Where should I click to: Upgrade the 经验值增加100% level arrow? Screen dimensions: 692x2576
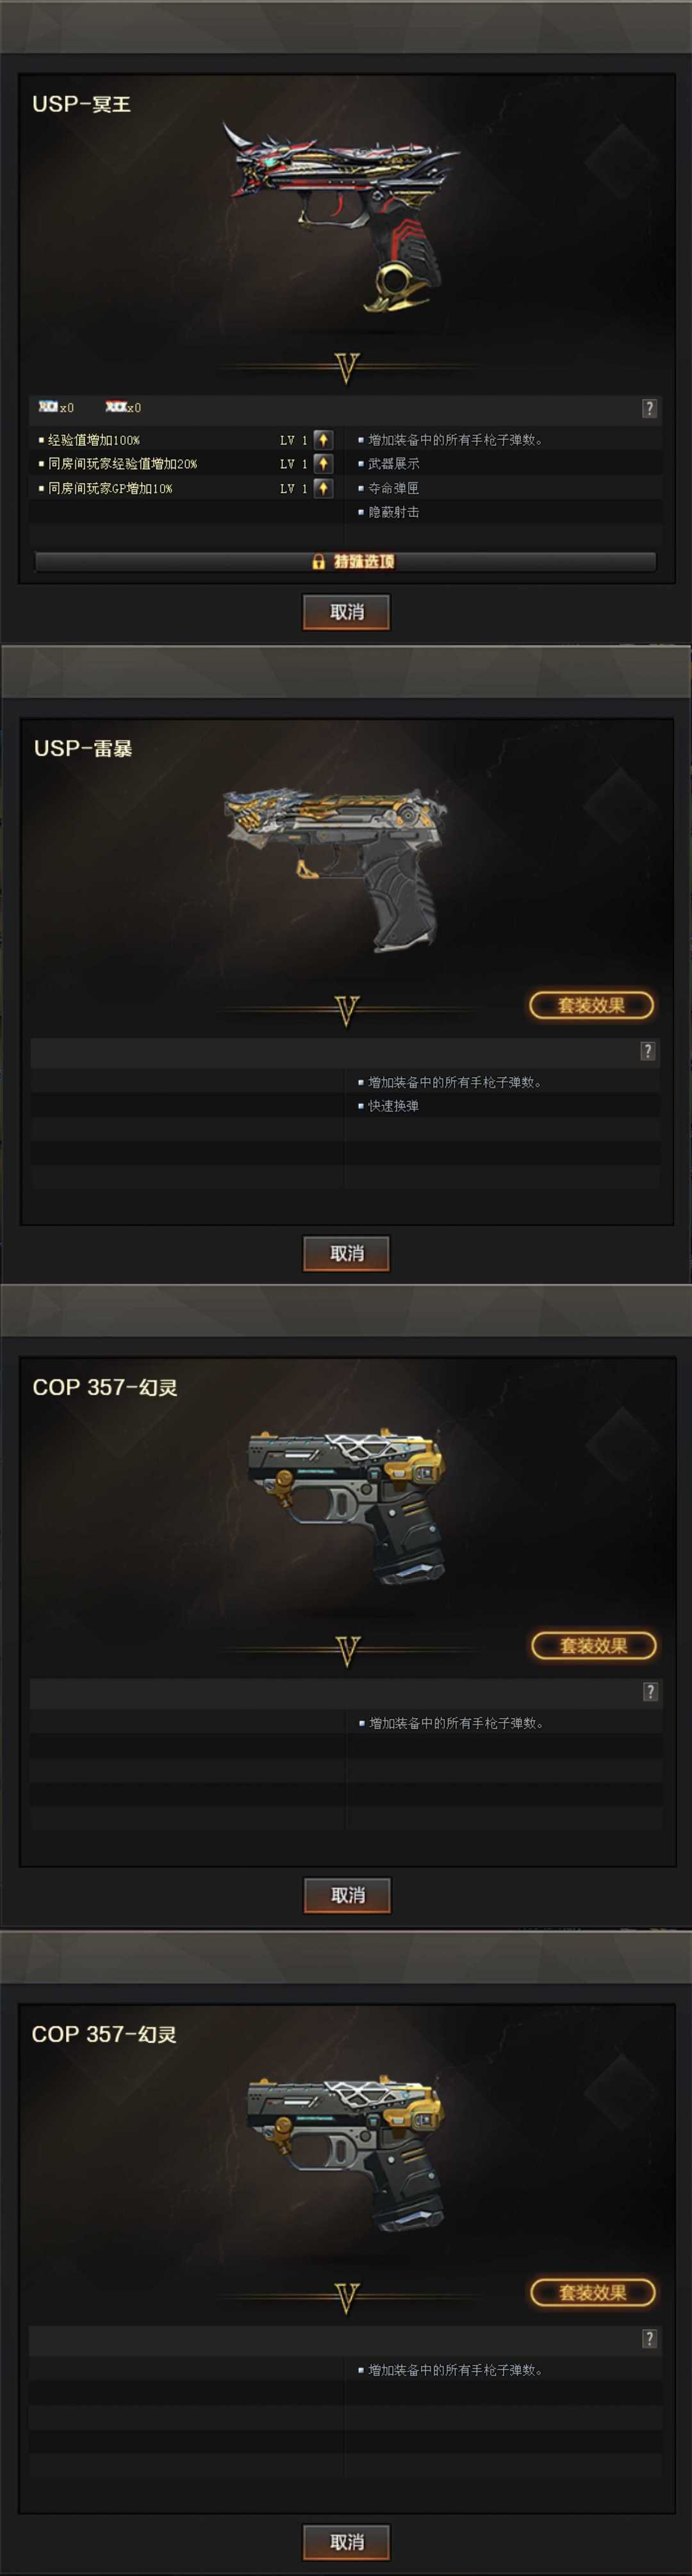323,439
